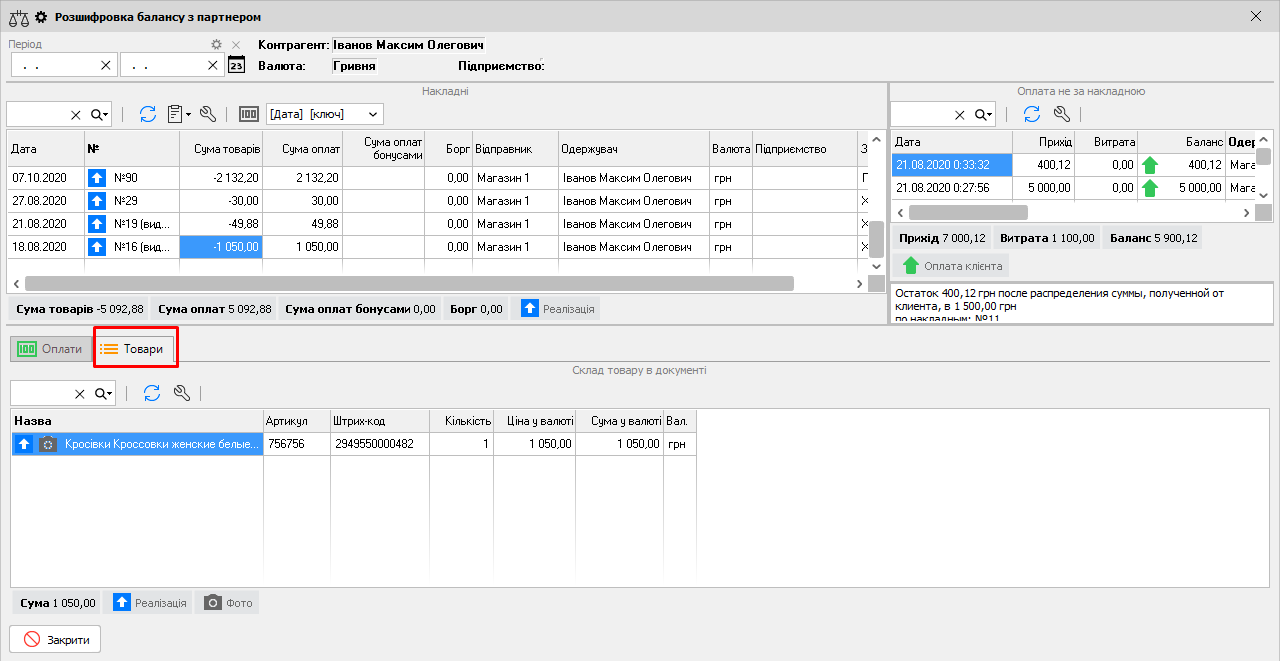Switch to the Оплати tab

click(x=50, y=349)
